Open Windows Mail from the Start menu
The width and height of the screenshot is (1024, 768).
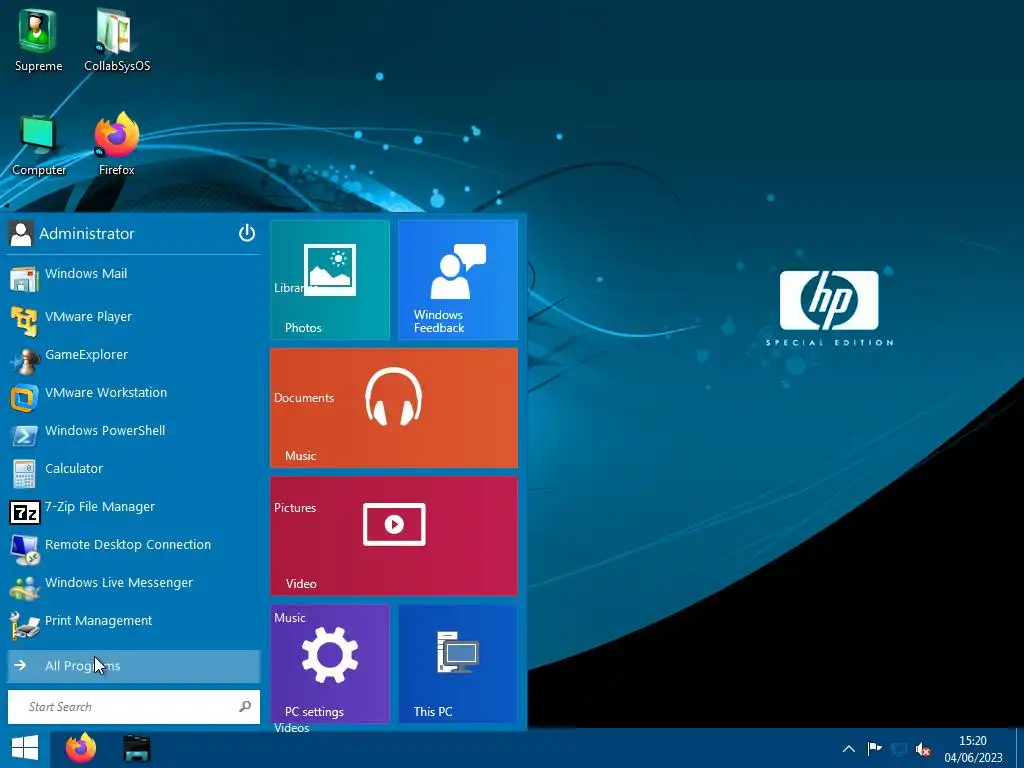click(x=134, y=276)
